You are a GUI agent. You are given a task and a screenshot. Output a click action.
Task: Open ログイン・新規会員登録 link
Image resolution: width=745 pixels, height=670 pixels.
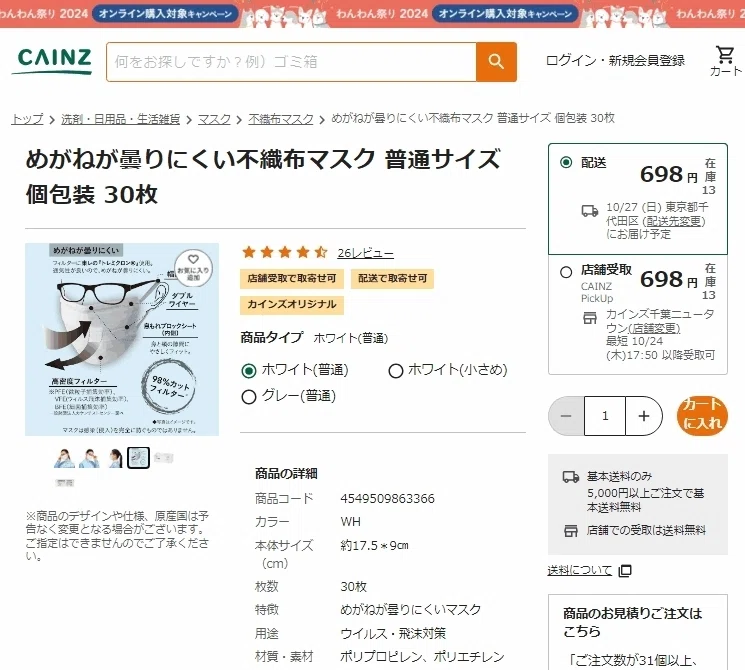coord(615,60)
